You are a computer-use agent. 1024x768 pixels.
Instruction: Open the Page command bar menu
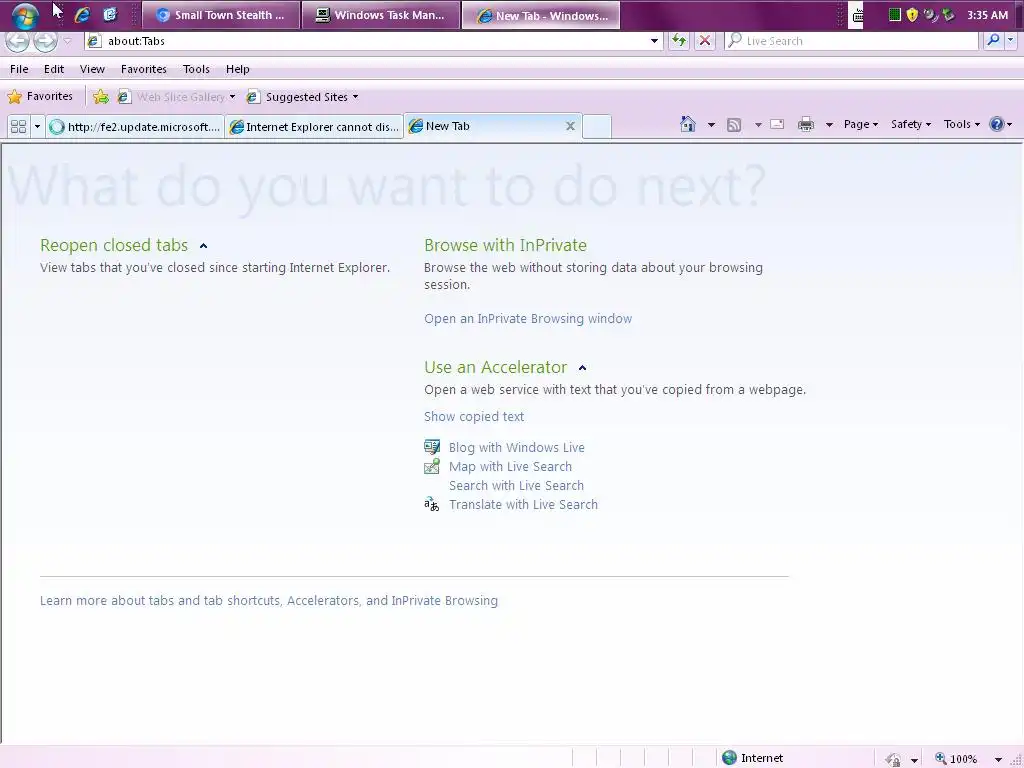coord(861,124)
